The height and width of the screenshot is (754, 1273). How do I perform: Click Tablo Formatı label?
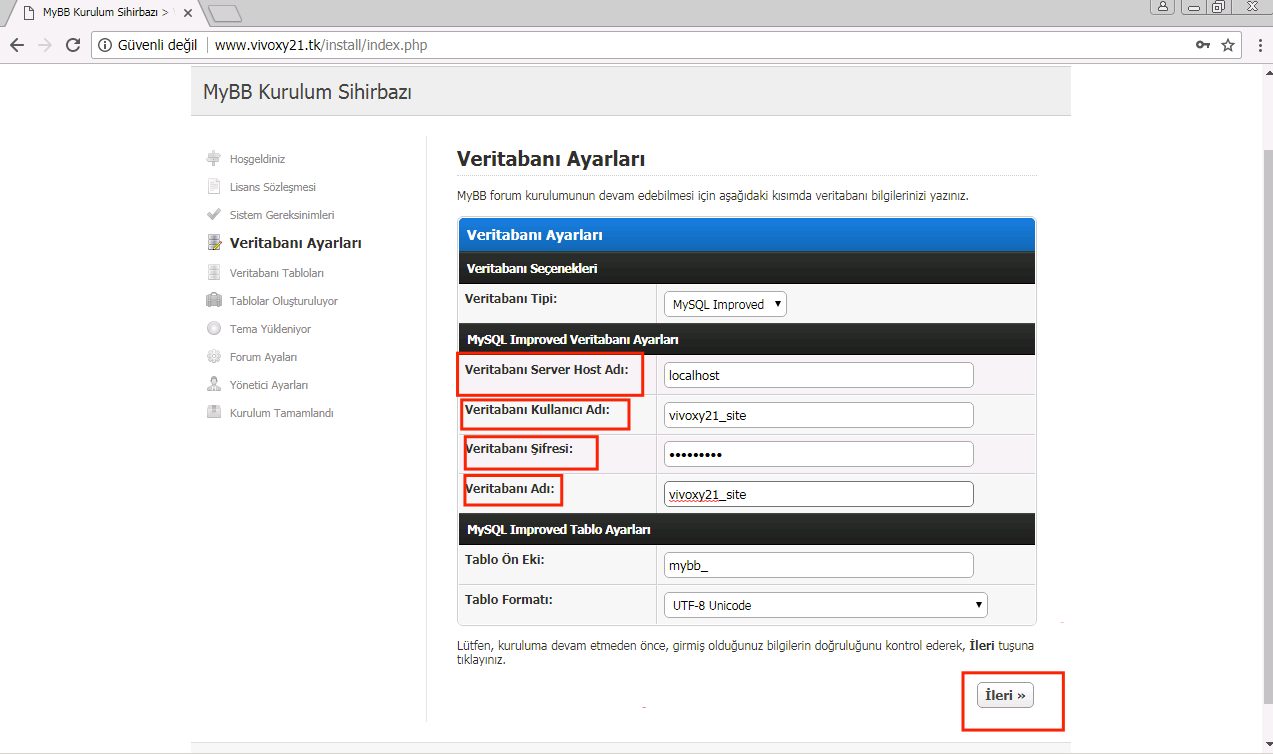click(x=509, y=600)
